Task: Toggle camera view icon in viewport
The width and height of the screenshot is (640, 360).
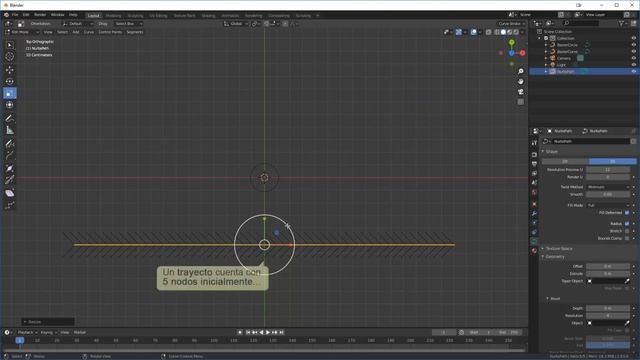Action: click(521, 92)
